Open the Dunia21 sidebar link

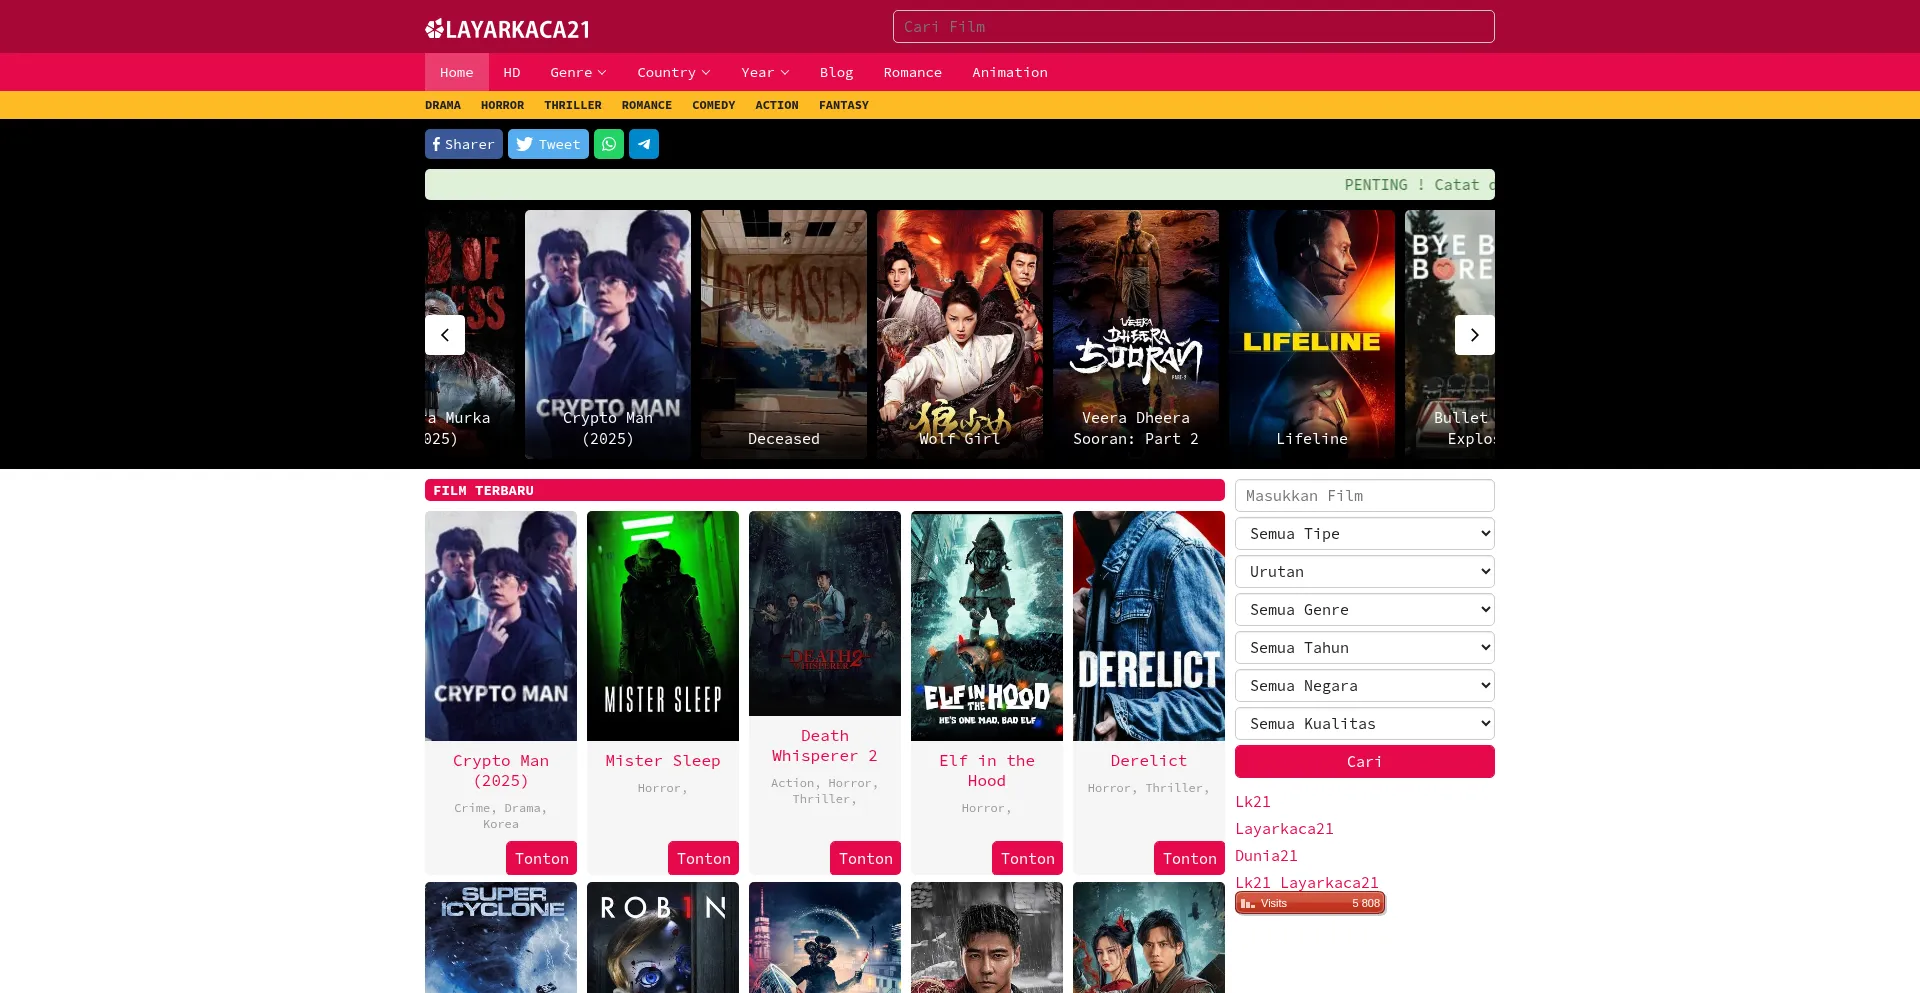1266,856
